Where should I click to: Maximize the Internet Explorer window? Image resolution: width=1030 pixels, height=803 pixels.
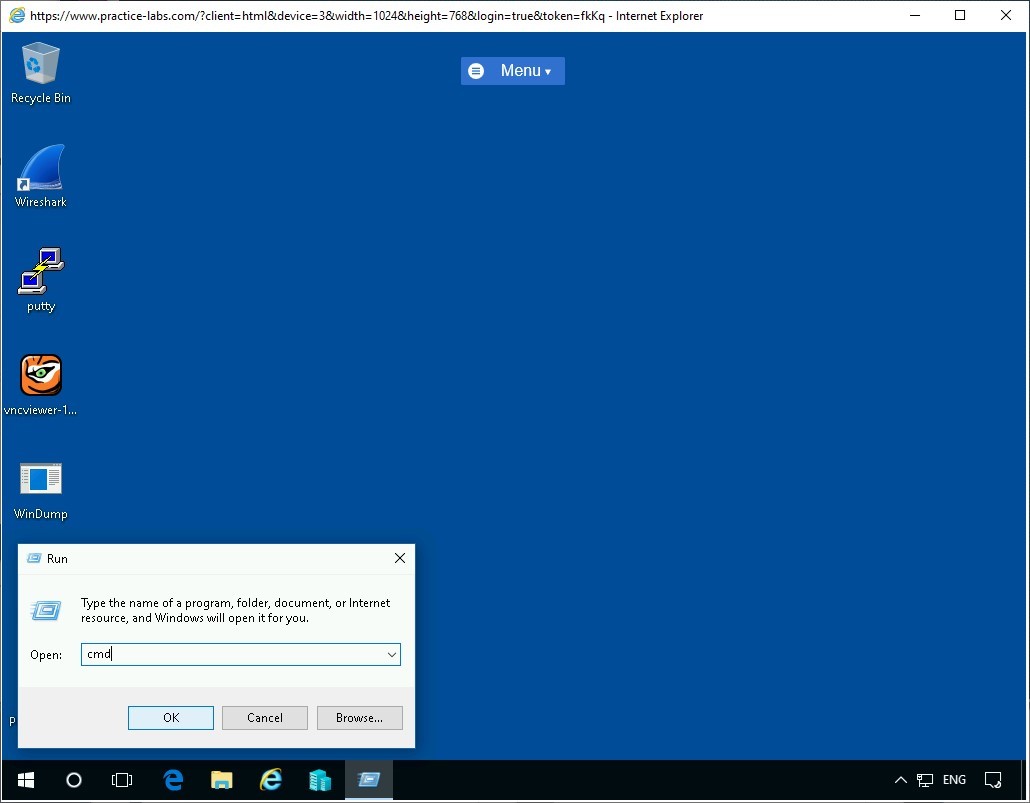(960, 15)
